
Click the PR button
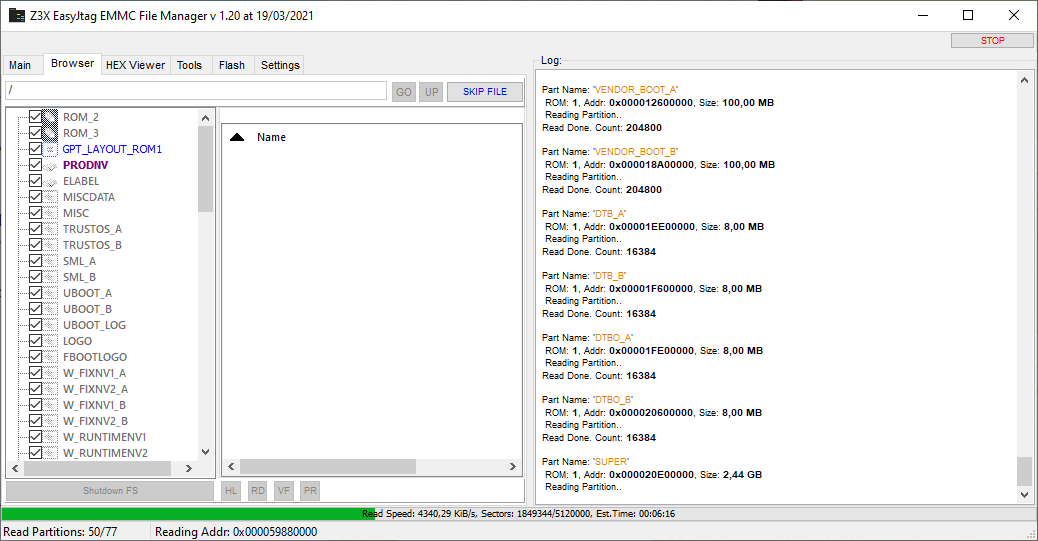[310, 491]
